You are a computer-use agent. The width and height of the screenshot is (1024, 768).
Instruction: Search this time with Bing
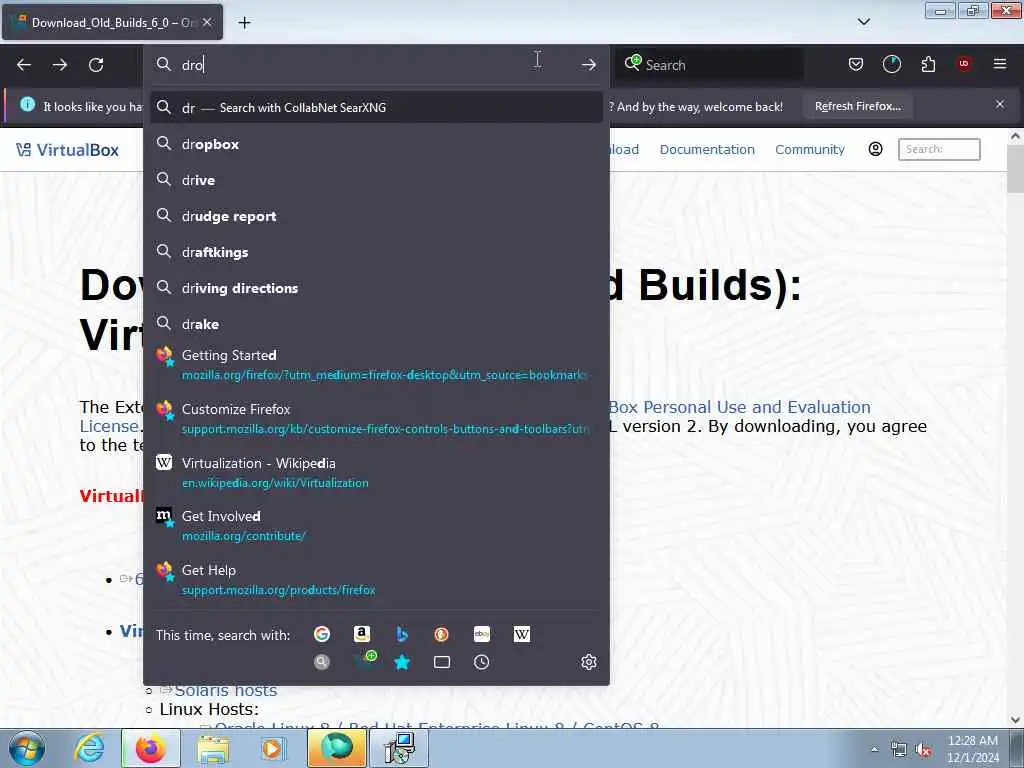(402, 634)
